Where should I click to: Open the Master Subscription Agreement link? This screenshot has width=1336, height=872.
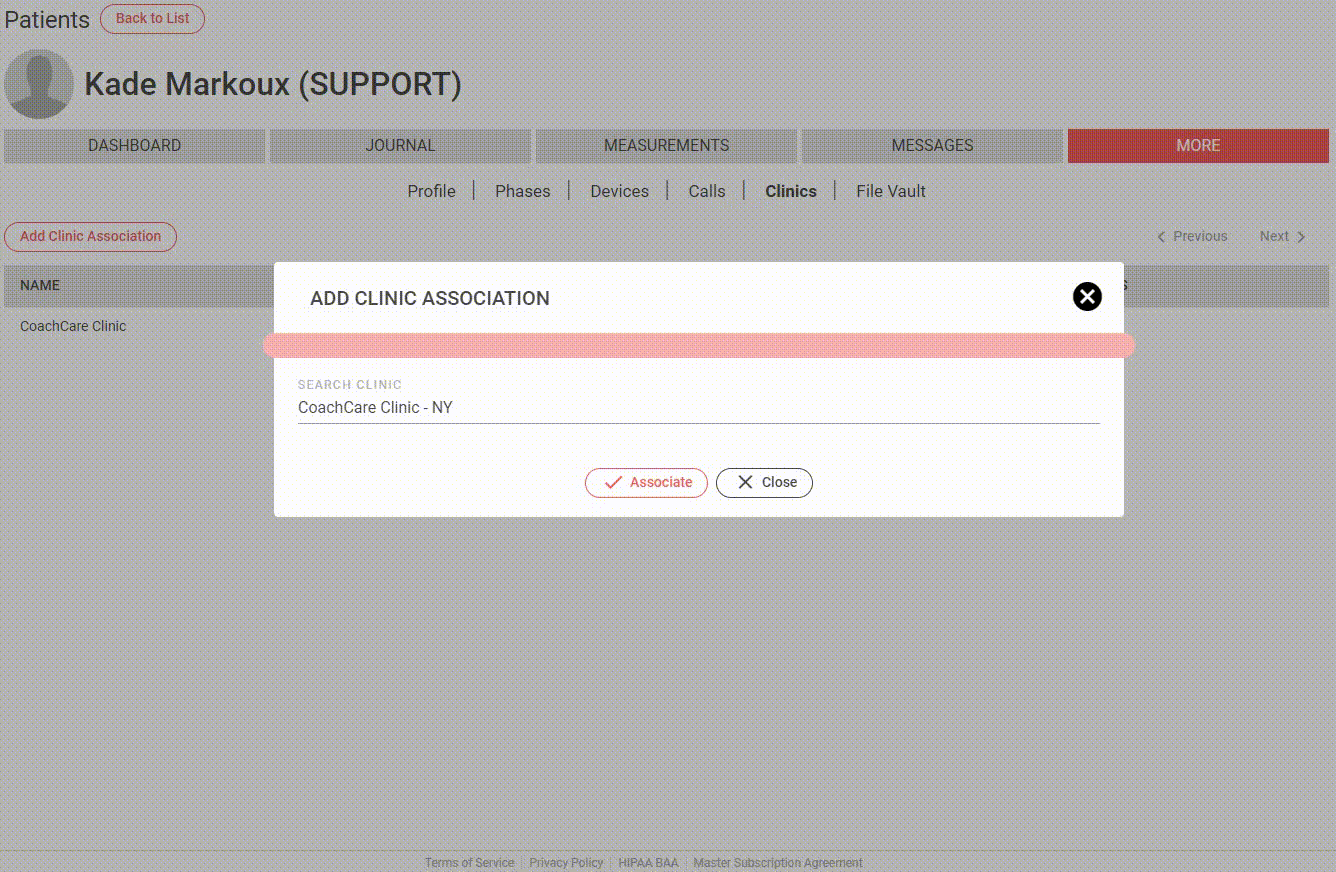coord(778,863)
